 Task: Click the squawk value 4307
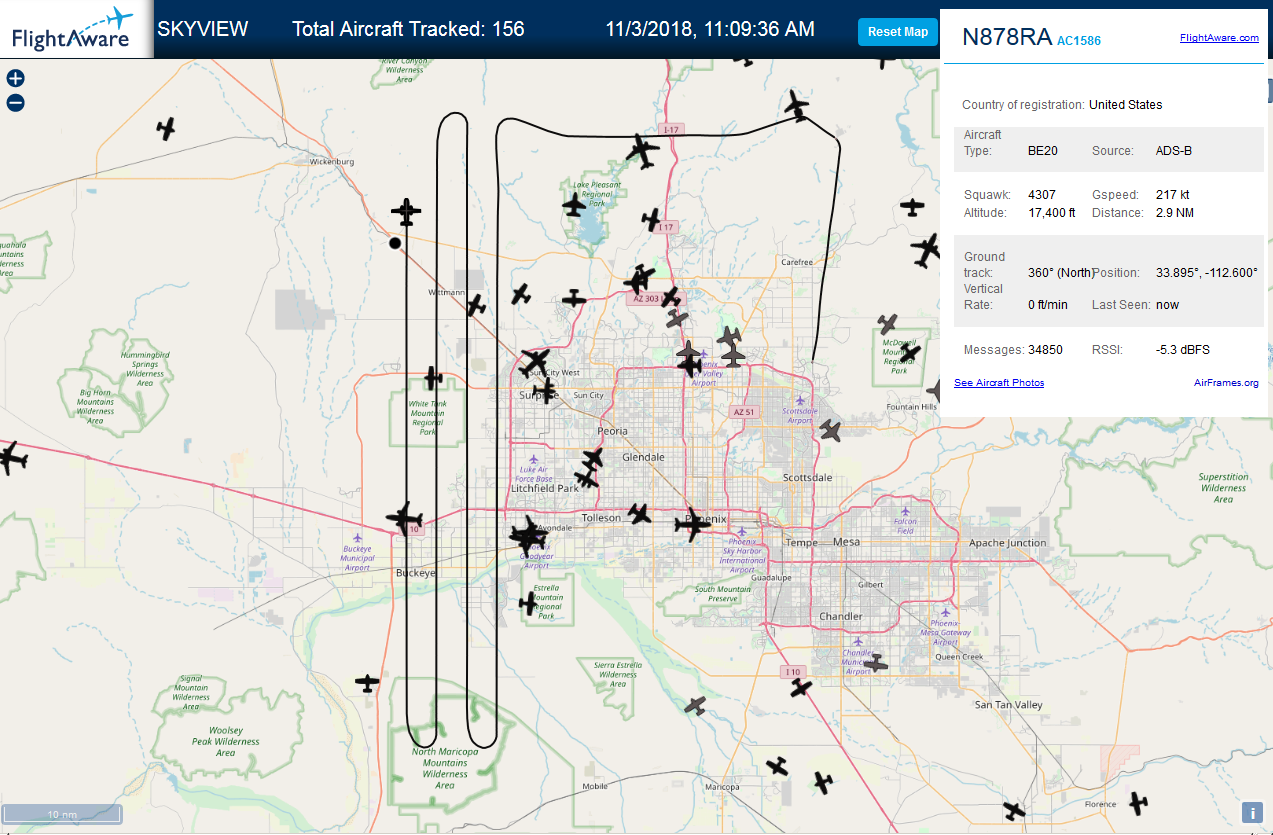pyautogui.click(x=1042, y=195)
